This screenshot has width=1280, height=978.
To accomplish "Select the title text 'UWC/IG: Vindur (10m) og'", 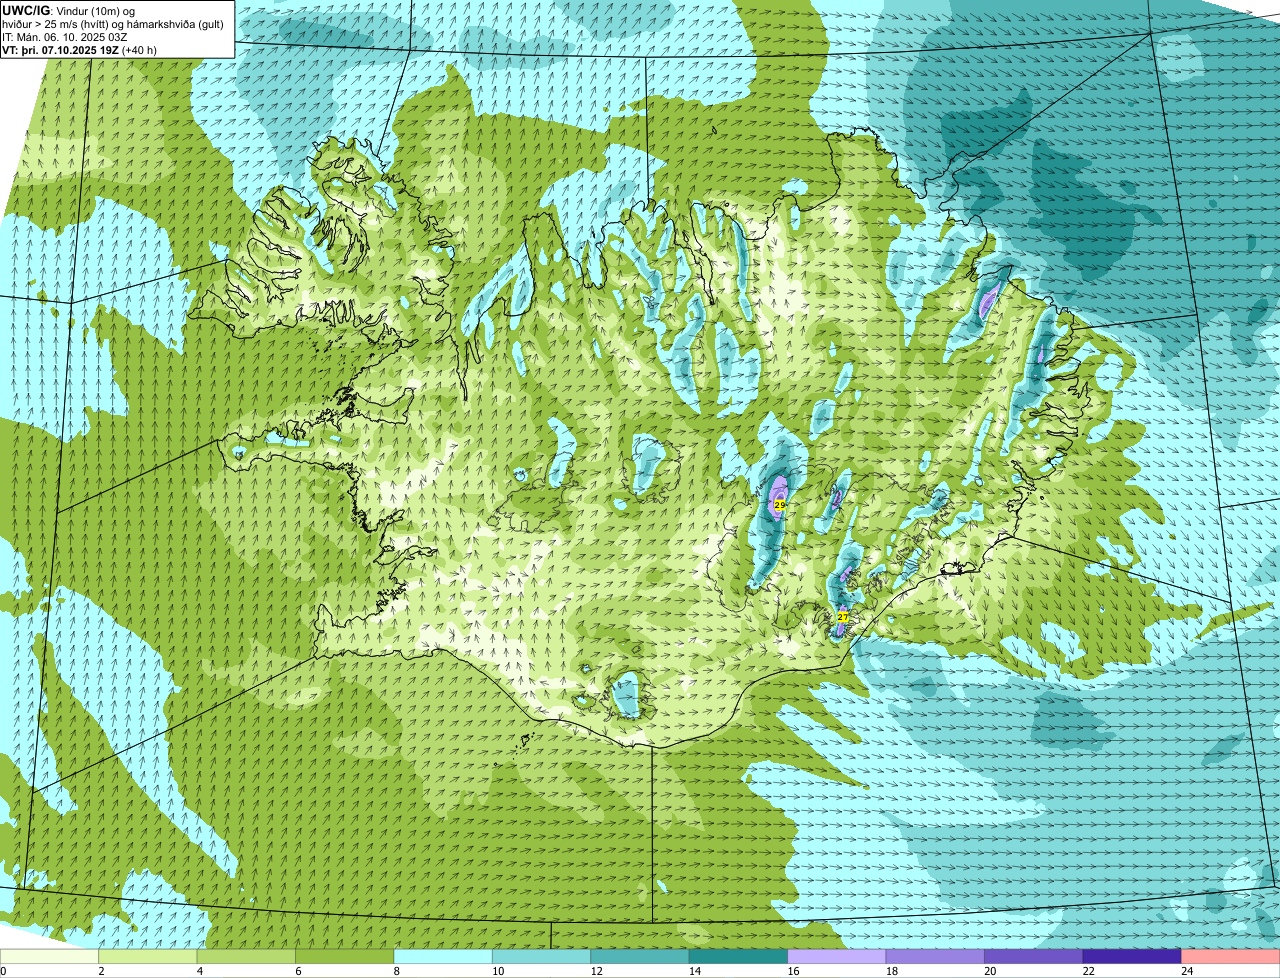I will point(68,10).
